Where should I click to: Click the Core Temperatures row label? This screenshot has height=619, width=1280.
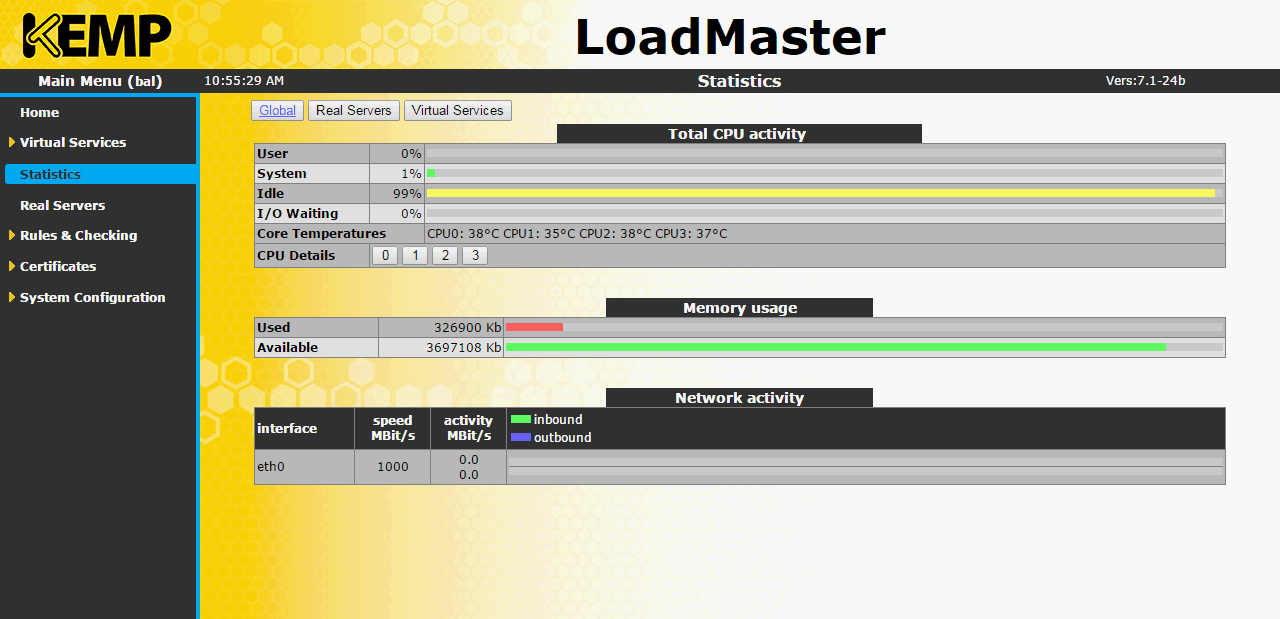(x=321, y=233)
